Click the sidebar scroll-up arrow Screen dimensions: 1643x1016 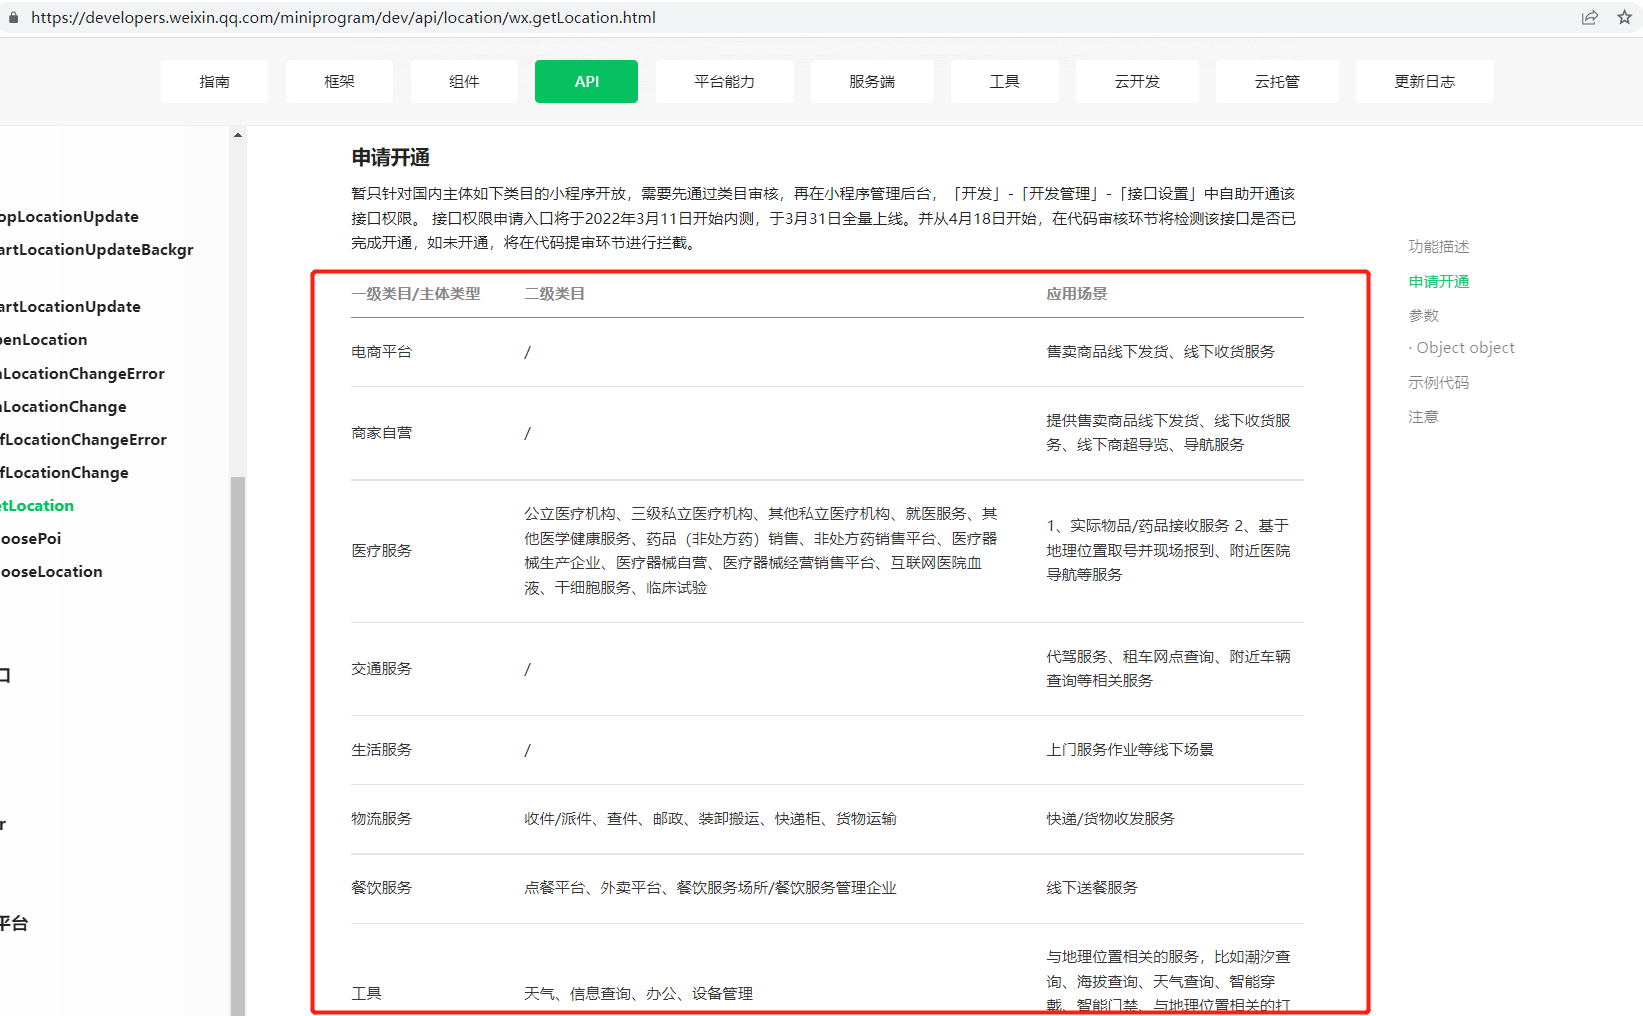(x=238, y=135)
